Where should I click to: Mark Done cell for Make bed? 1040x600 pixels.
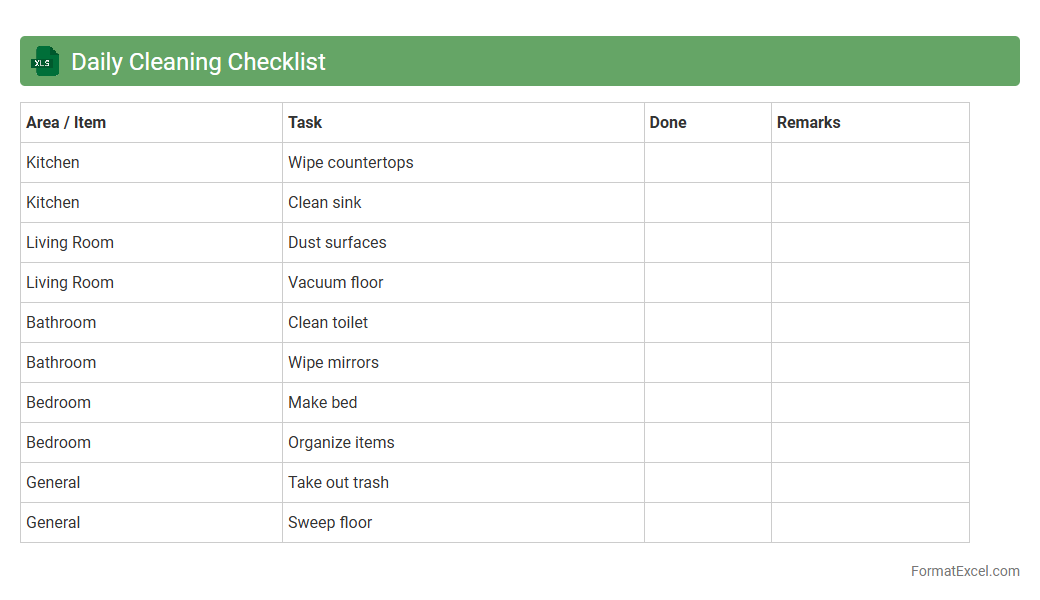tap(707, 402)
